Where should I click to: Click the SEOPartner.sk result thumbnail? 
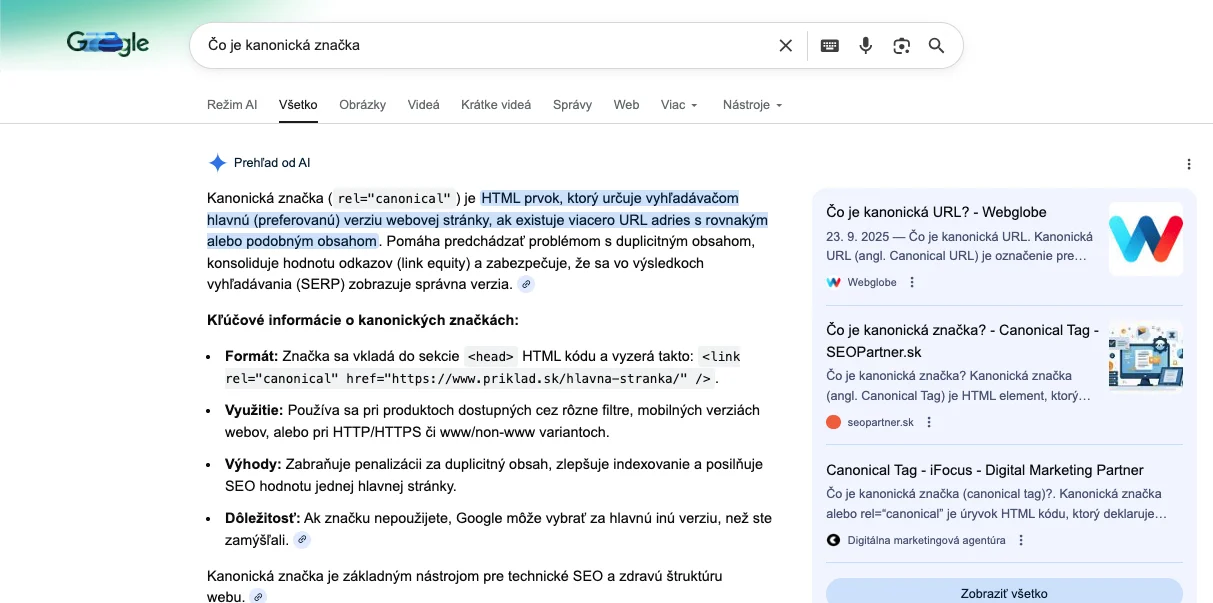click(x=1145, y=357)
